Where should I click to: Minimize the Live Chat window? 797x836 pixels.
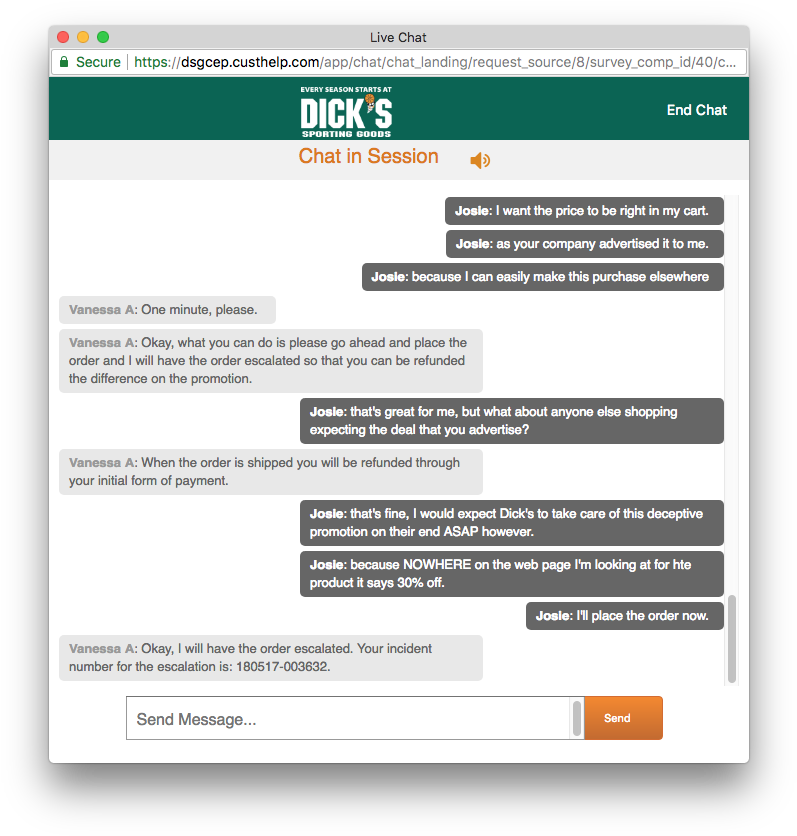point(83,37)
